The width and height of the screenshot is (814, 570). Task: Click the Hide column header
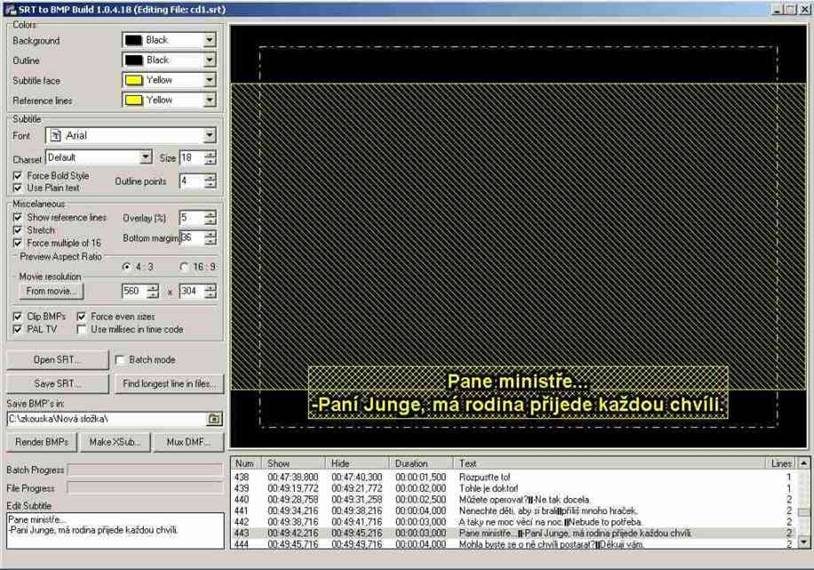(x=357, y=463)
